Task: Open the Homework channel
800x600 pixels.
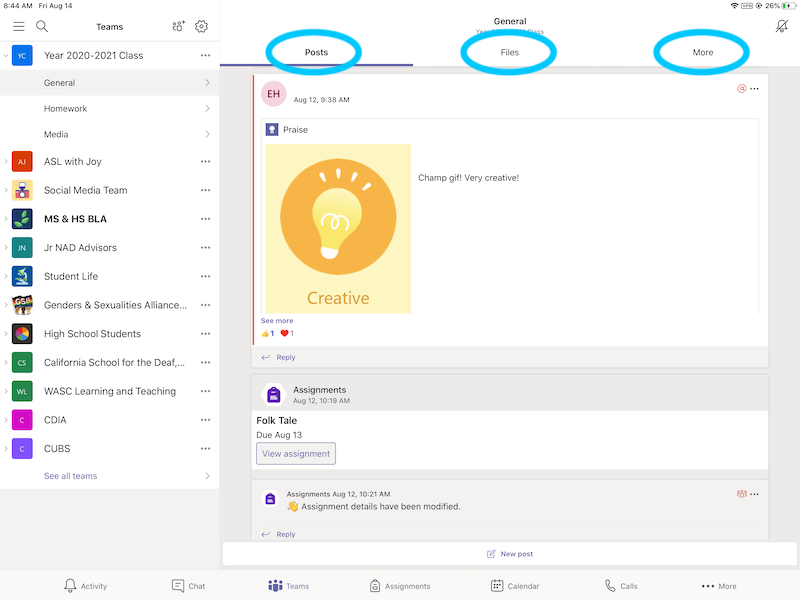Action: (x=110, y=108)
